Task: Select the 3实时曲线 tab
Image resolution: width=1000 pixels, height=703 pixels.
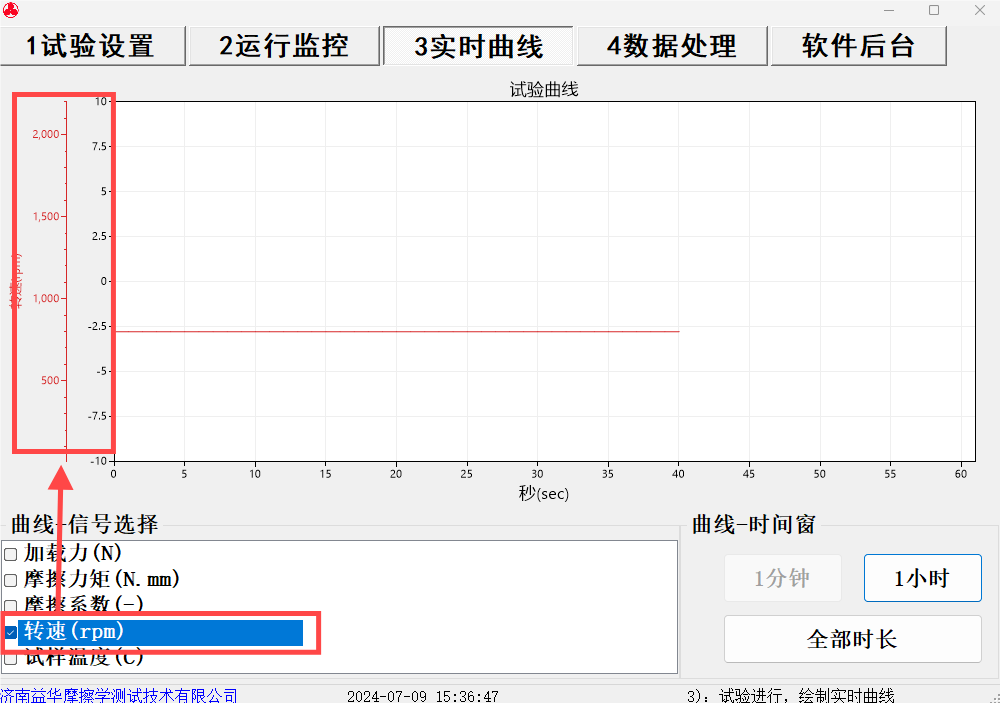Action: click(x=478, y=46)
